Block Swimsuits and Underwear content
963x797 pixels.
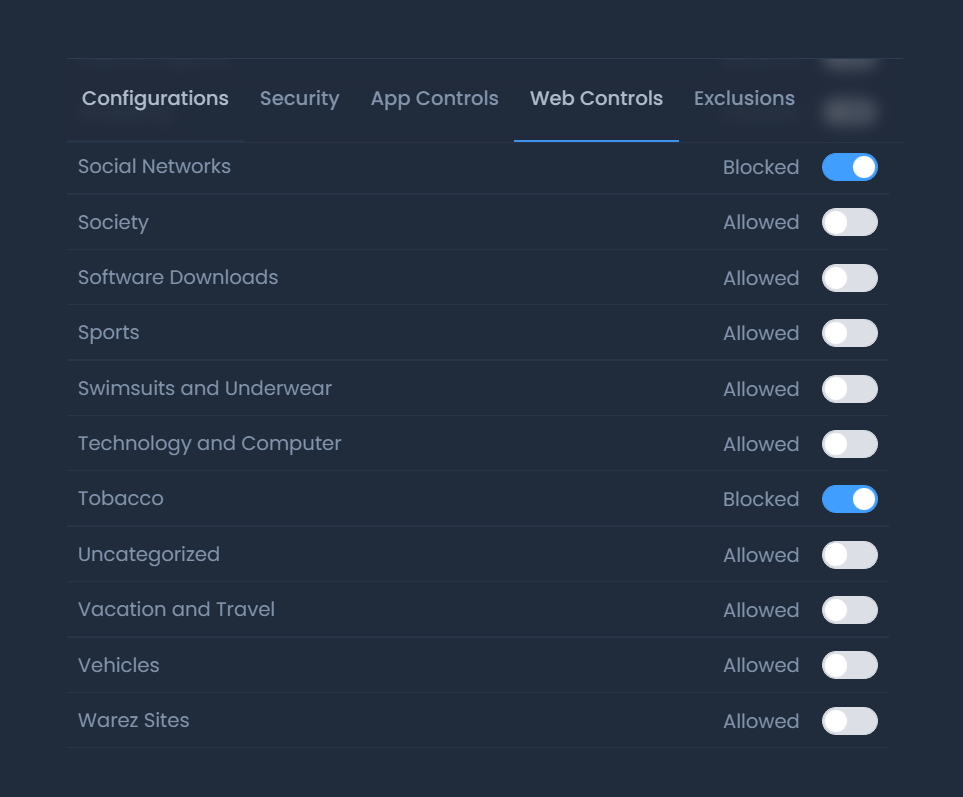(850, 388)
